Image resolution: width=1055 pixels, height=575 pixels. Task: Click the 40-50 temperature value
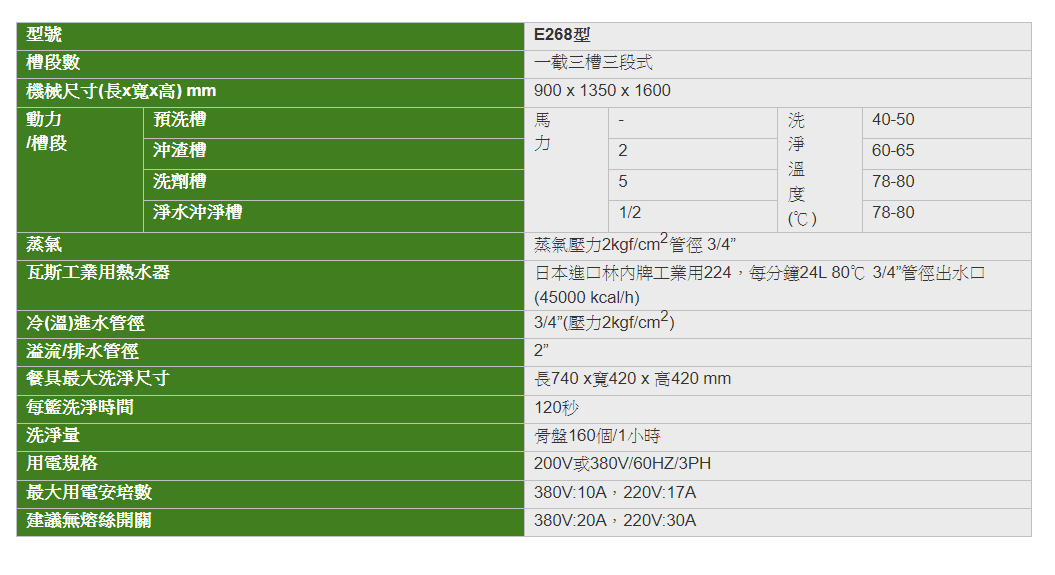pyautogui.click(x=893, y=120)
